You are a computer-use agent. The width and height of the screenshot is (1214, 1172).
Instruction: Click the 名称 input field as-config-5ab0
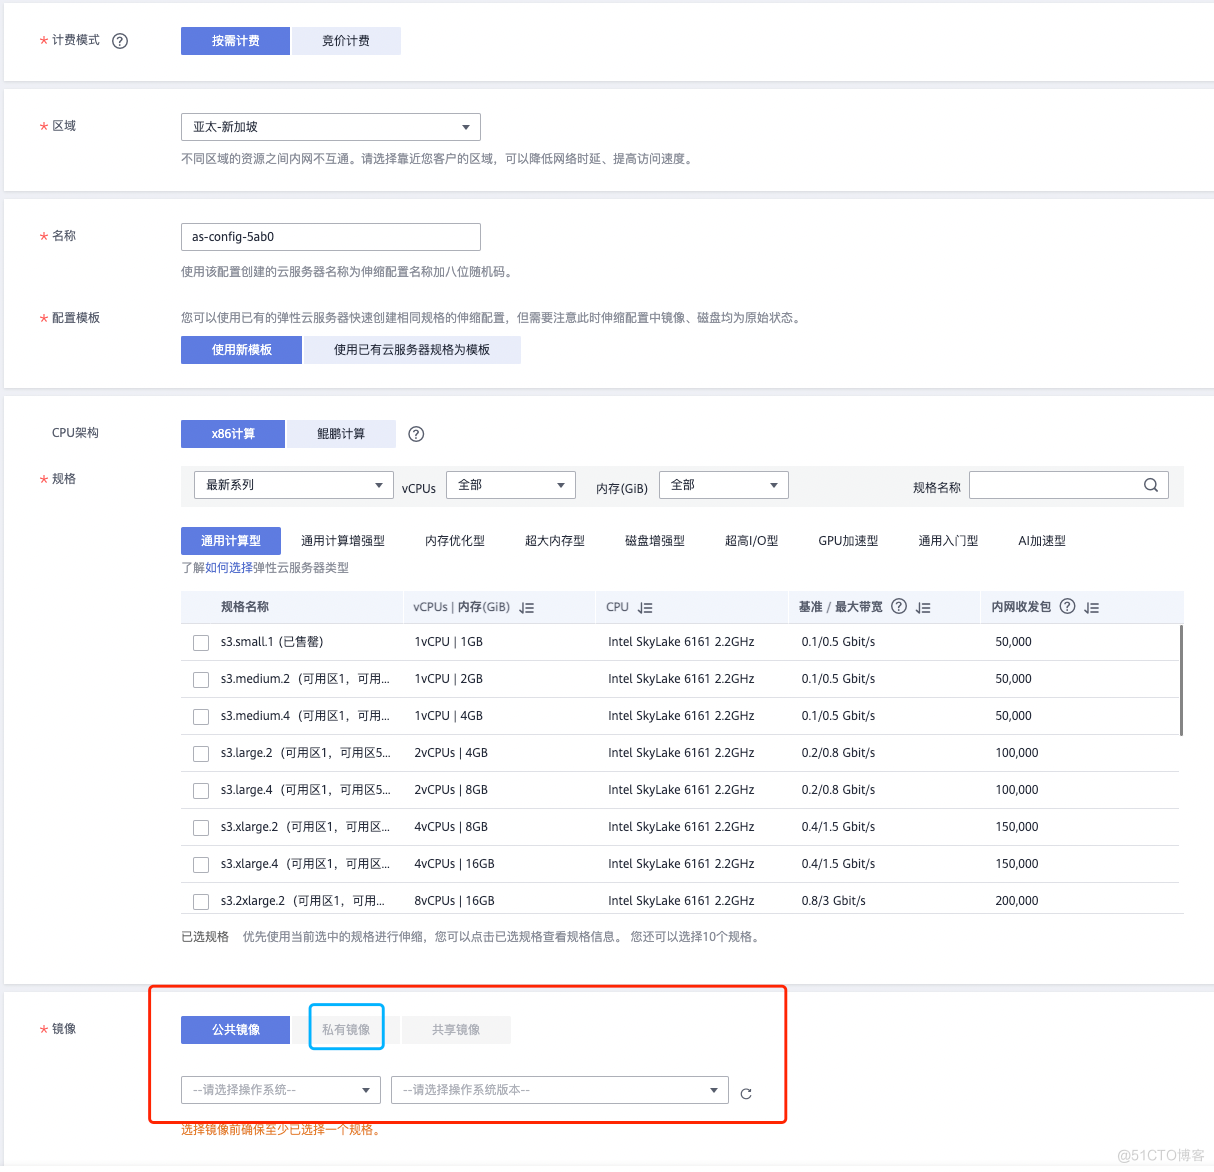point(330,237)
